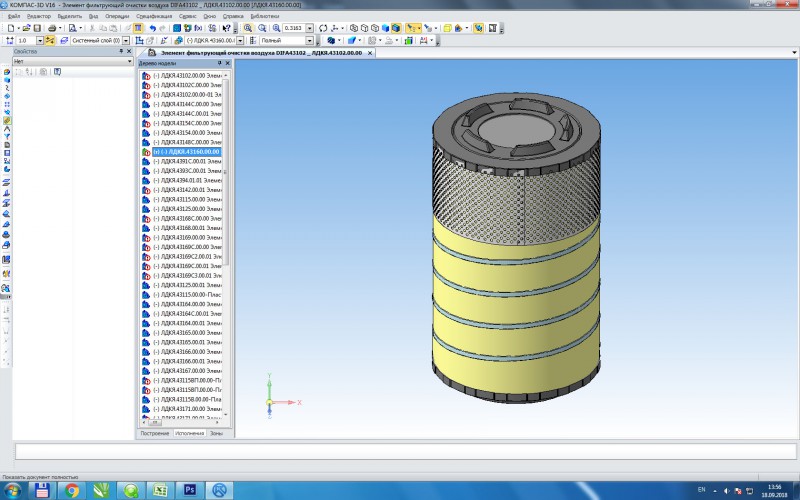Viewport: 800px width, 500px height.
Task: Pin the Свойства panel
Action: 121,51
